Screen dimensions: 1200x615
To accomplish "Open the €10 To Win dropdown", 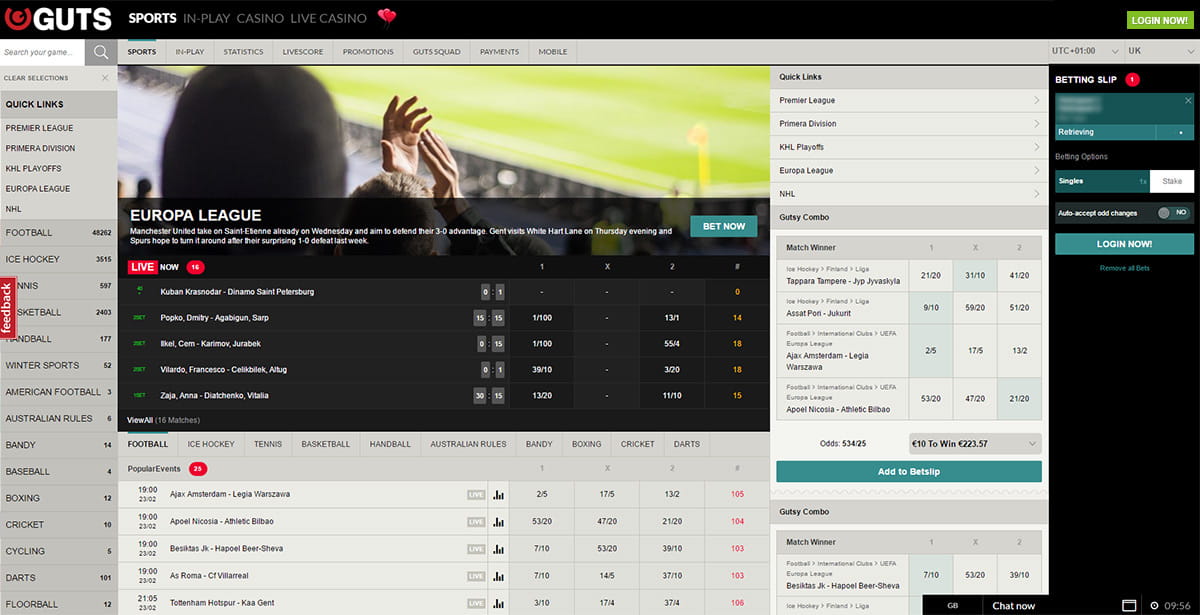I will pos(975,443).
